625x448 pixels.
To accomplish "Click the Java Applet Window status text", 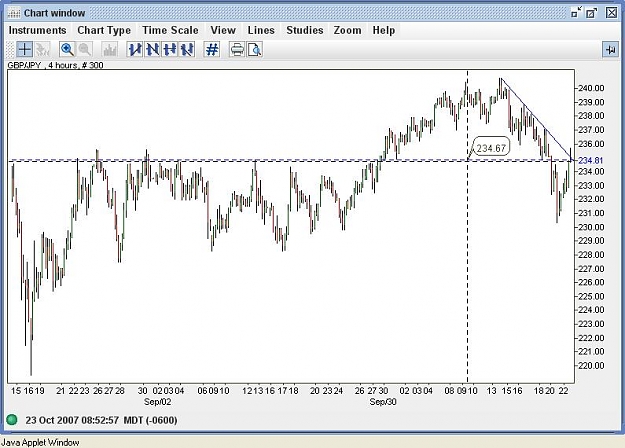I will point(40,442).
